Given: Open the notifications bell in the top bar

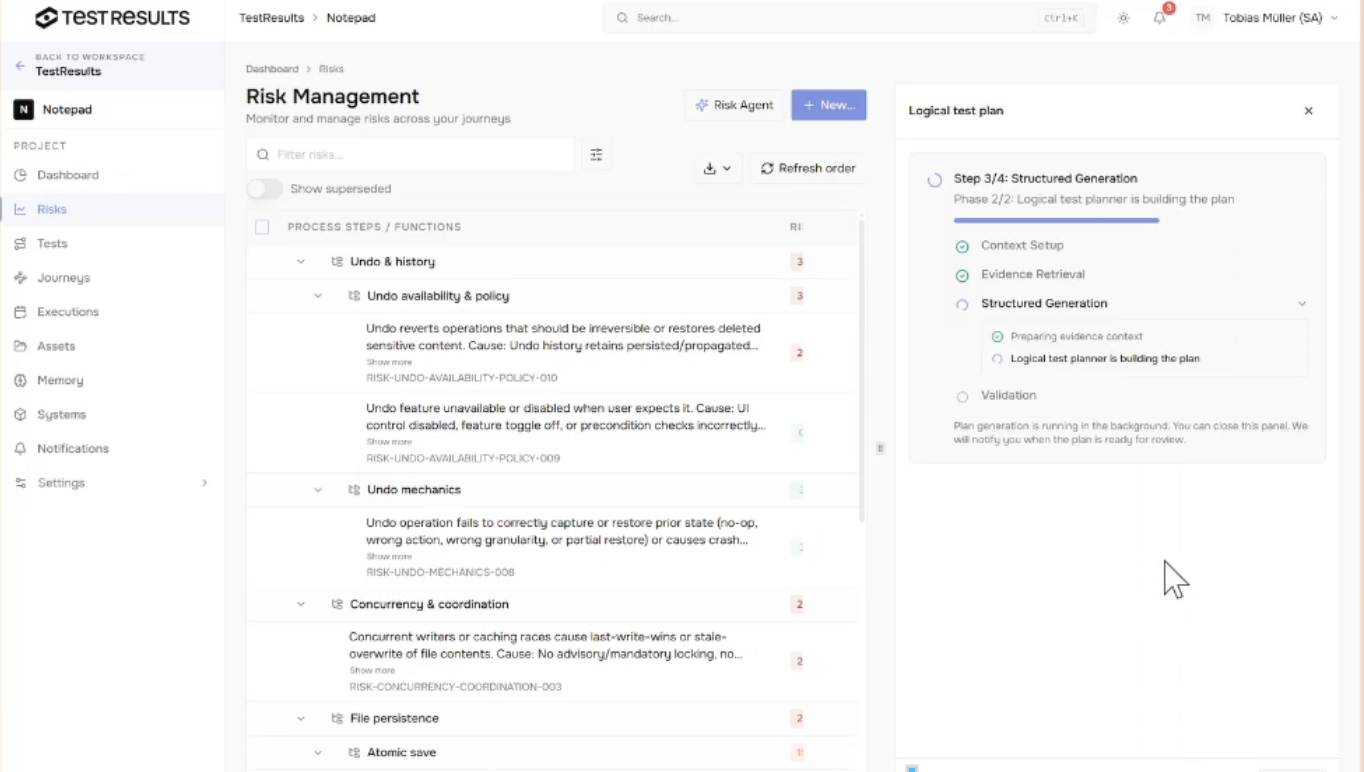Looking at the screenshot, I should point(1159,18).
